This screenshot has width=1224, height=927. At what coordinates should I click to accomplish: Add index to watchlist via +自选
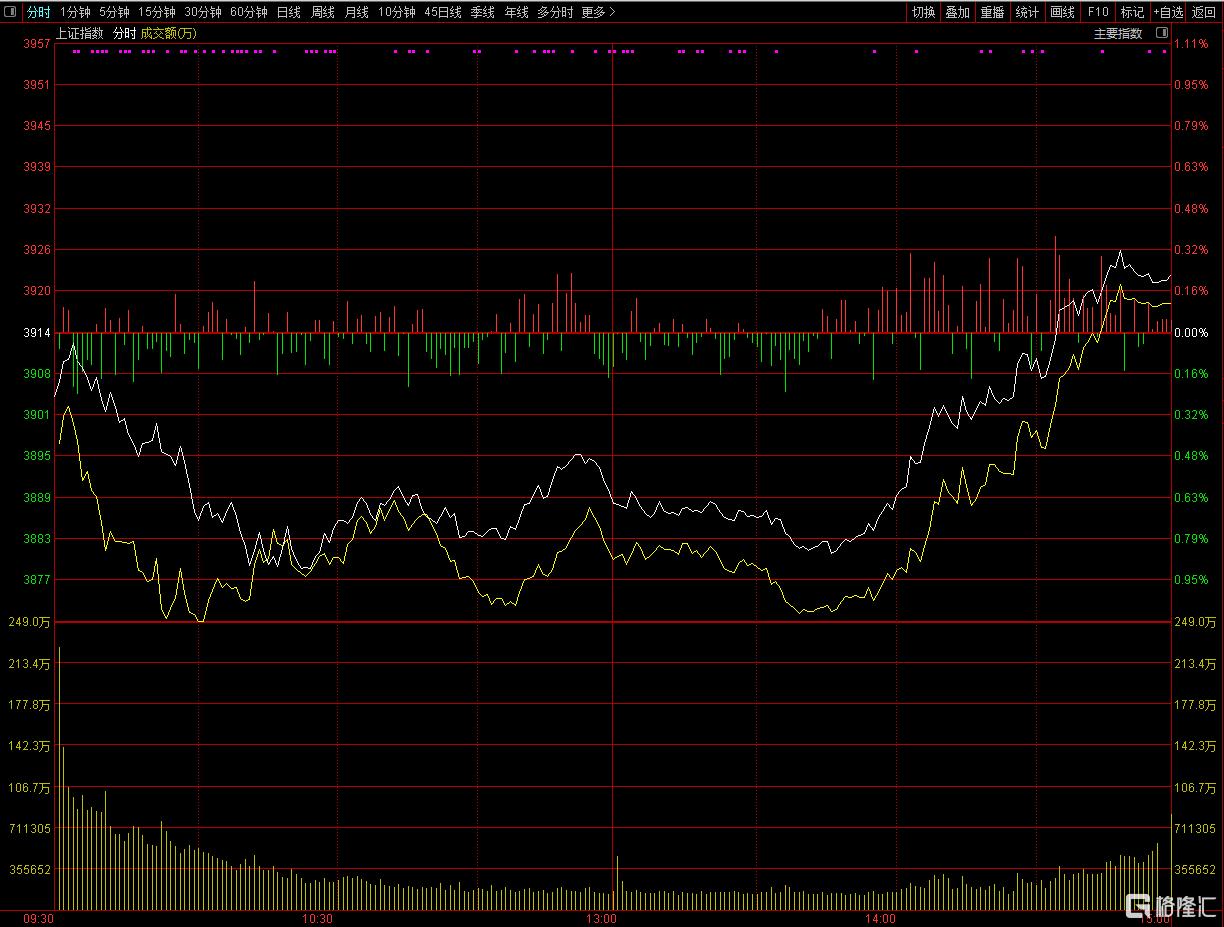click(1167, 13)
